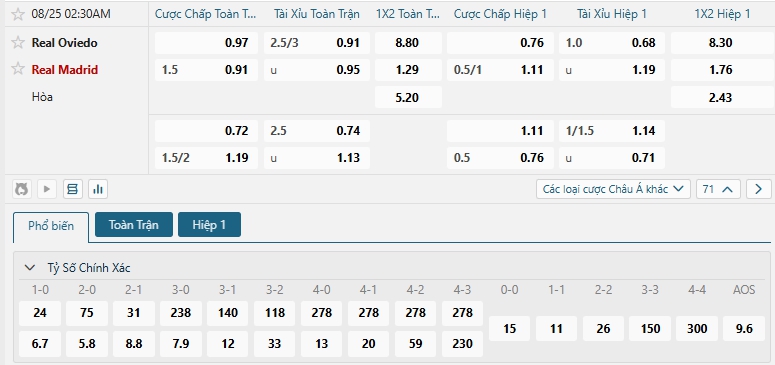The image size is (775, 365).
Task: Choose 0-0 correct score odds 15
Action: [x=509, y=329]
